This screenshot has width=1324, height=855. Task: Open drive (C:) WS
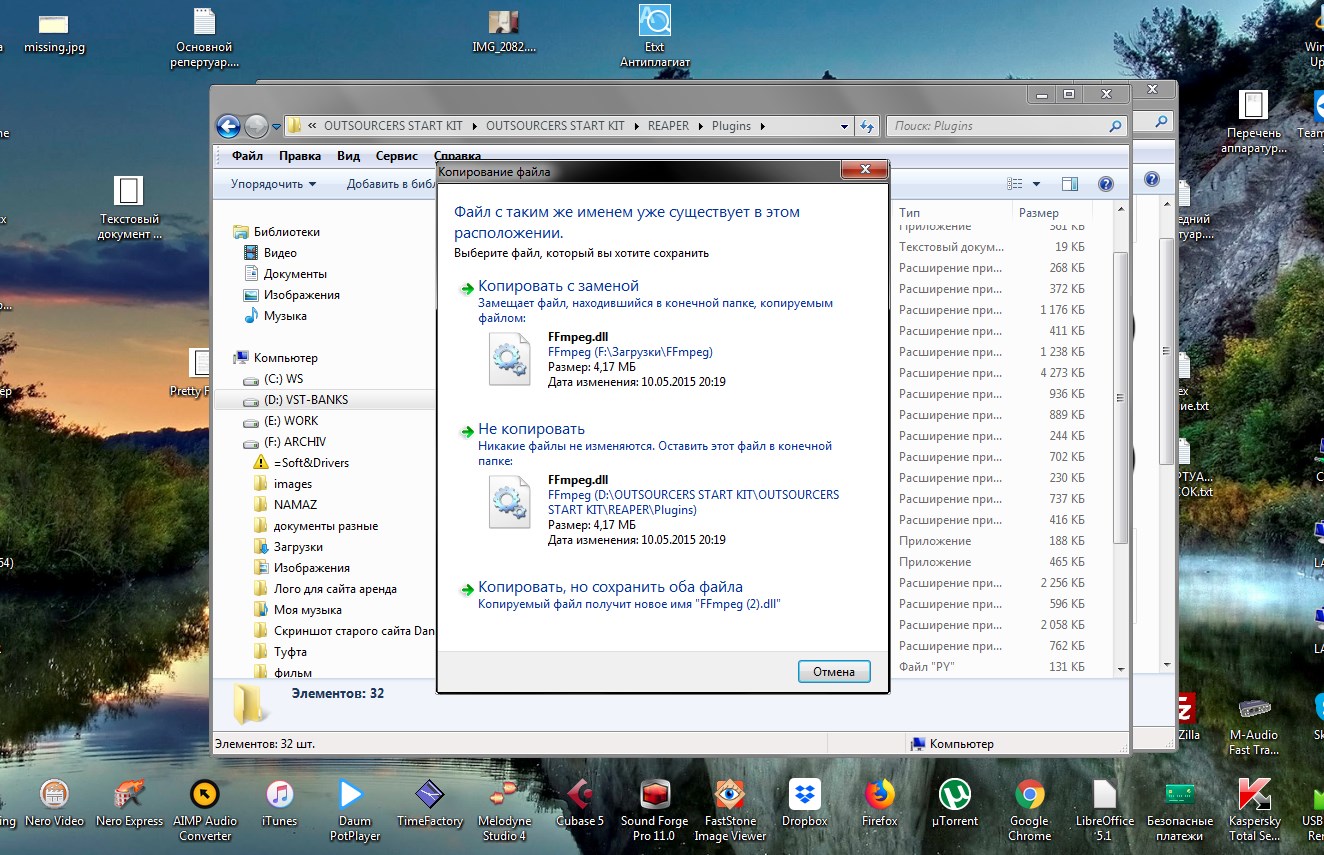click(x=273, y=379)
